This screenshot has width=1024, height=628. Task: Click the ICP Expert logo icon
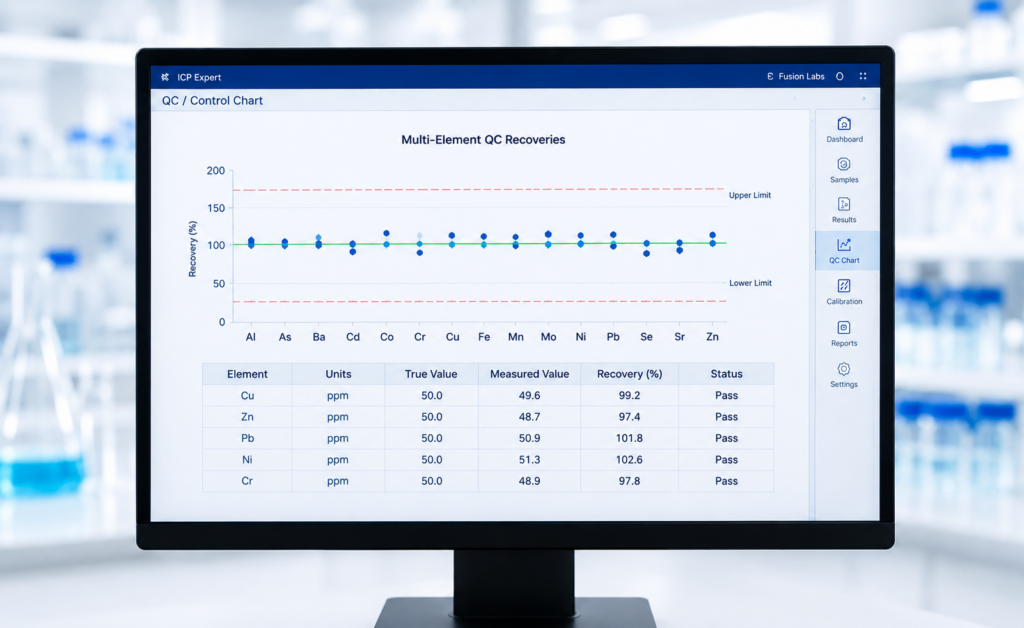[165, 77]
